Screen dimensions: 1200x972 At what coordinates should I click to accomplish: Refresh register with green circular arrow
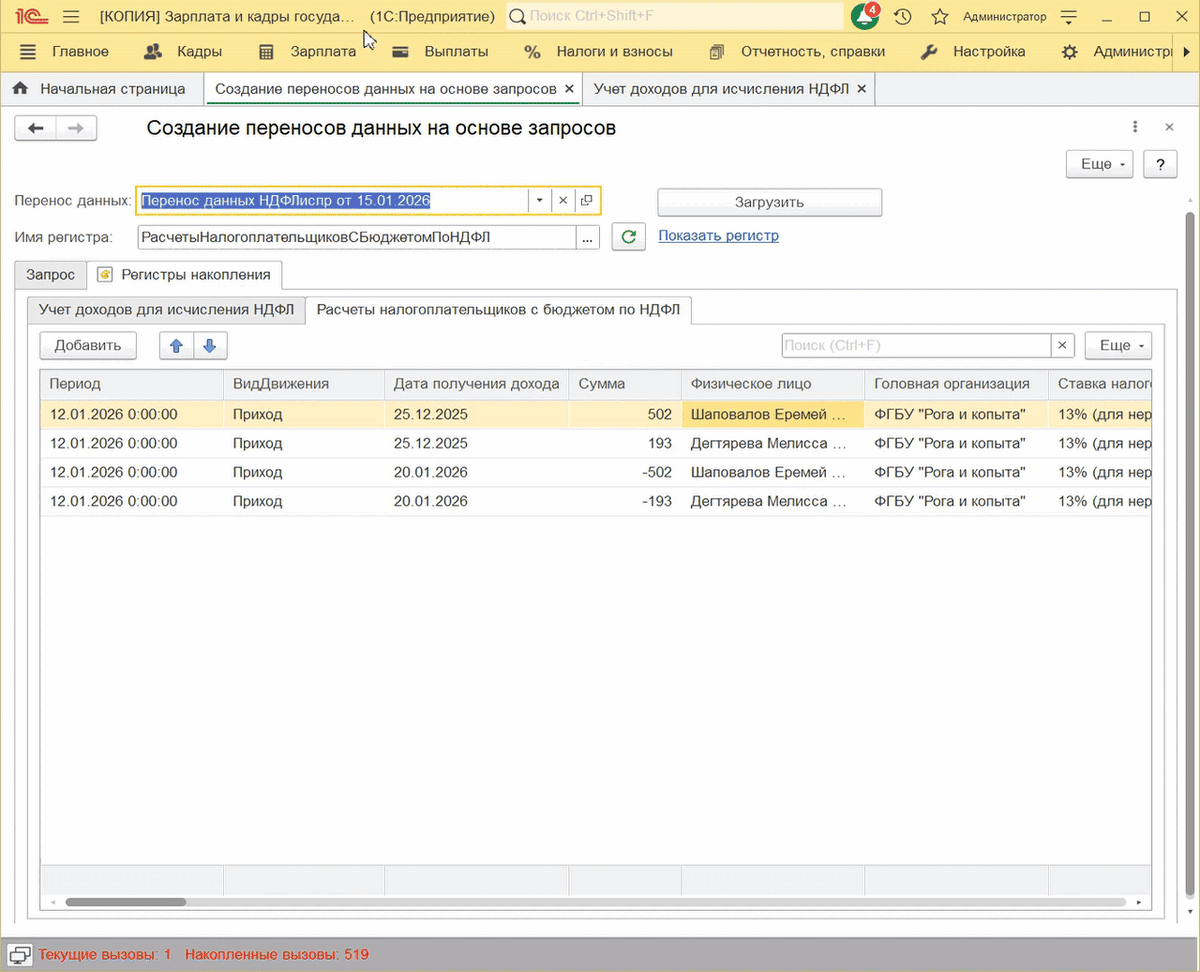tap(629, 237)
